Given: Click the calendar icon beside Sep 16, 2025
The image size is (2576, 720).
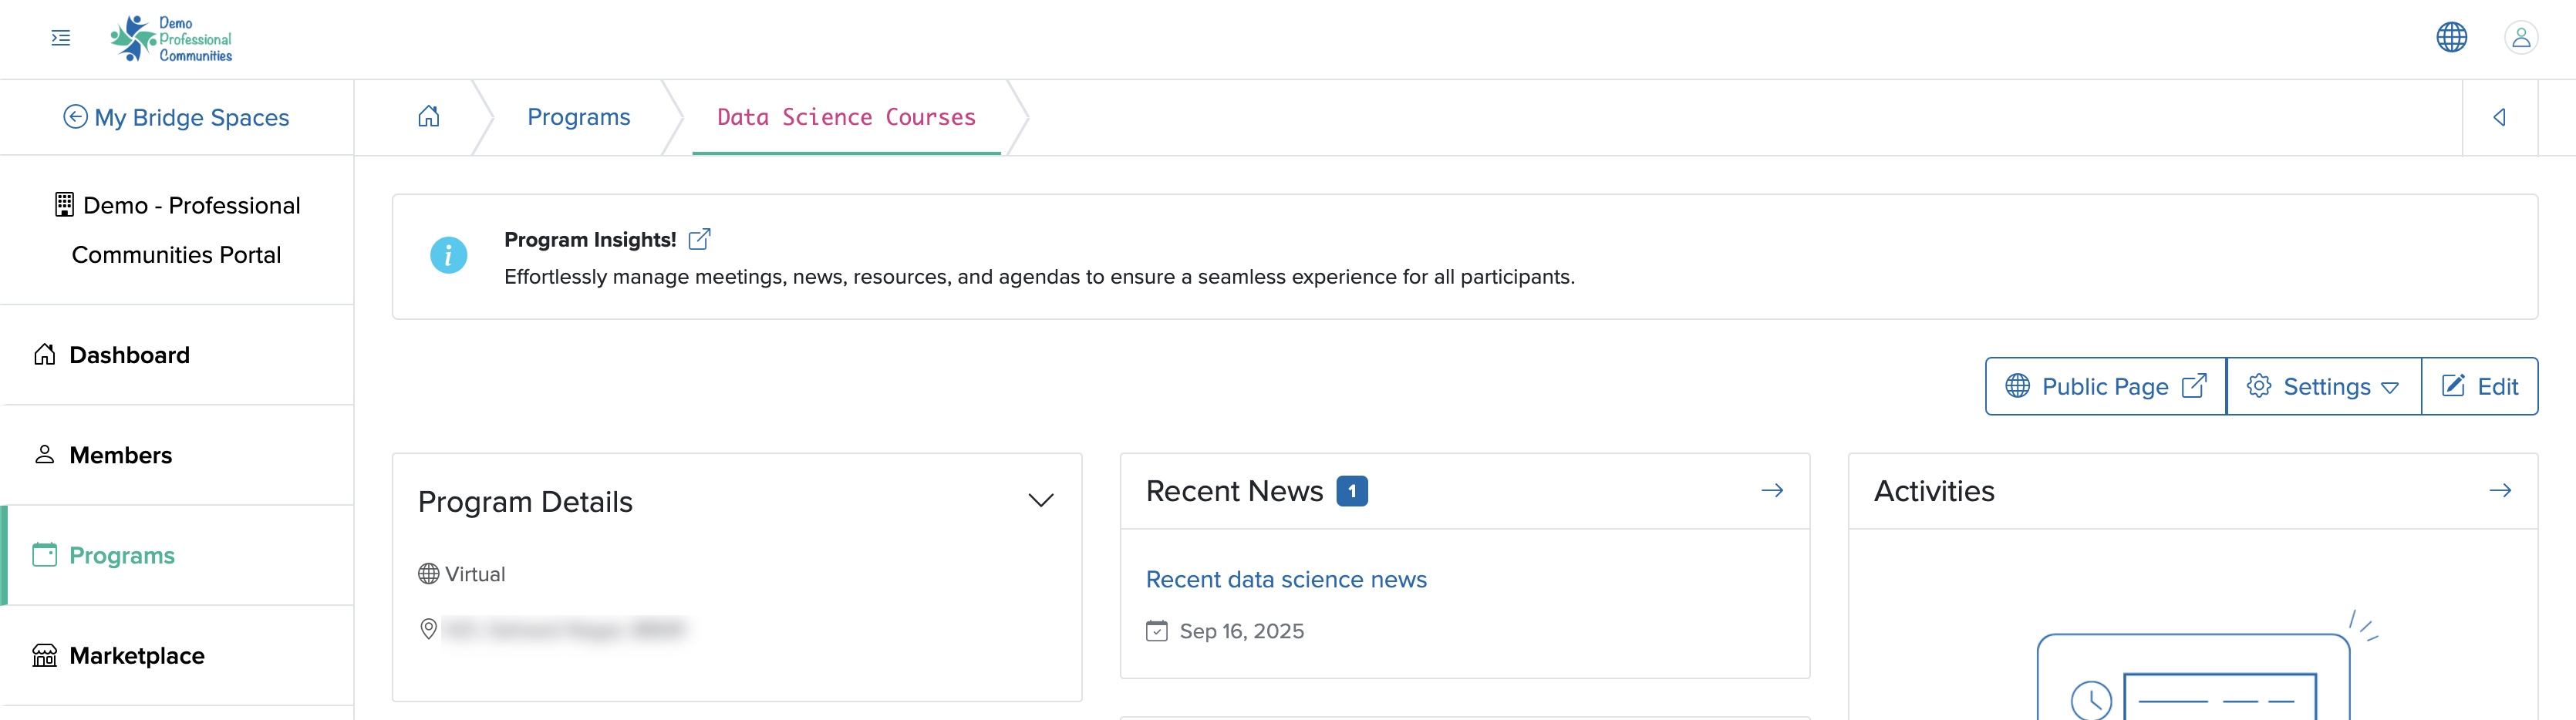Looking at the screenshot, I should pos(1157,631).
